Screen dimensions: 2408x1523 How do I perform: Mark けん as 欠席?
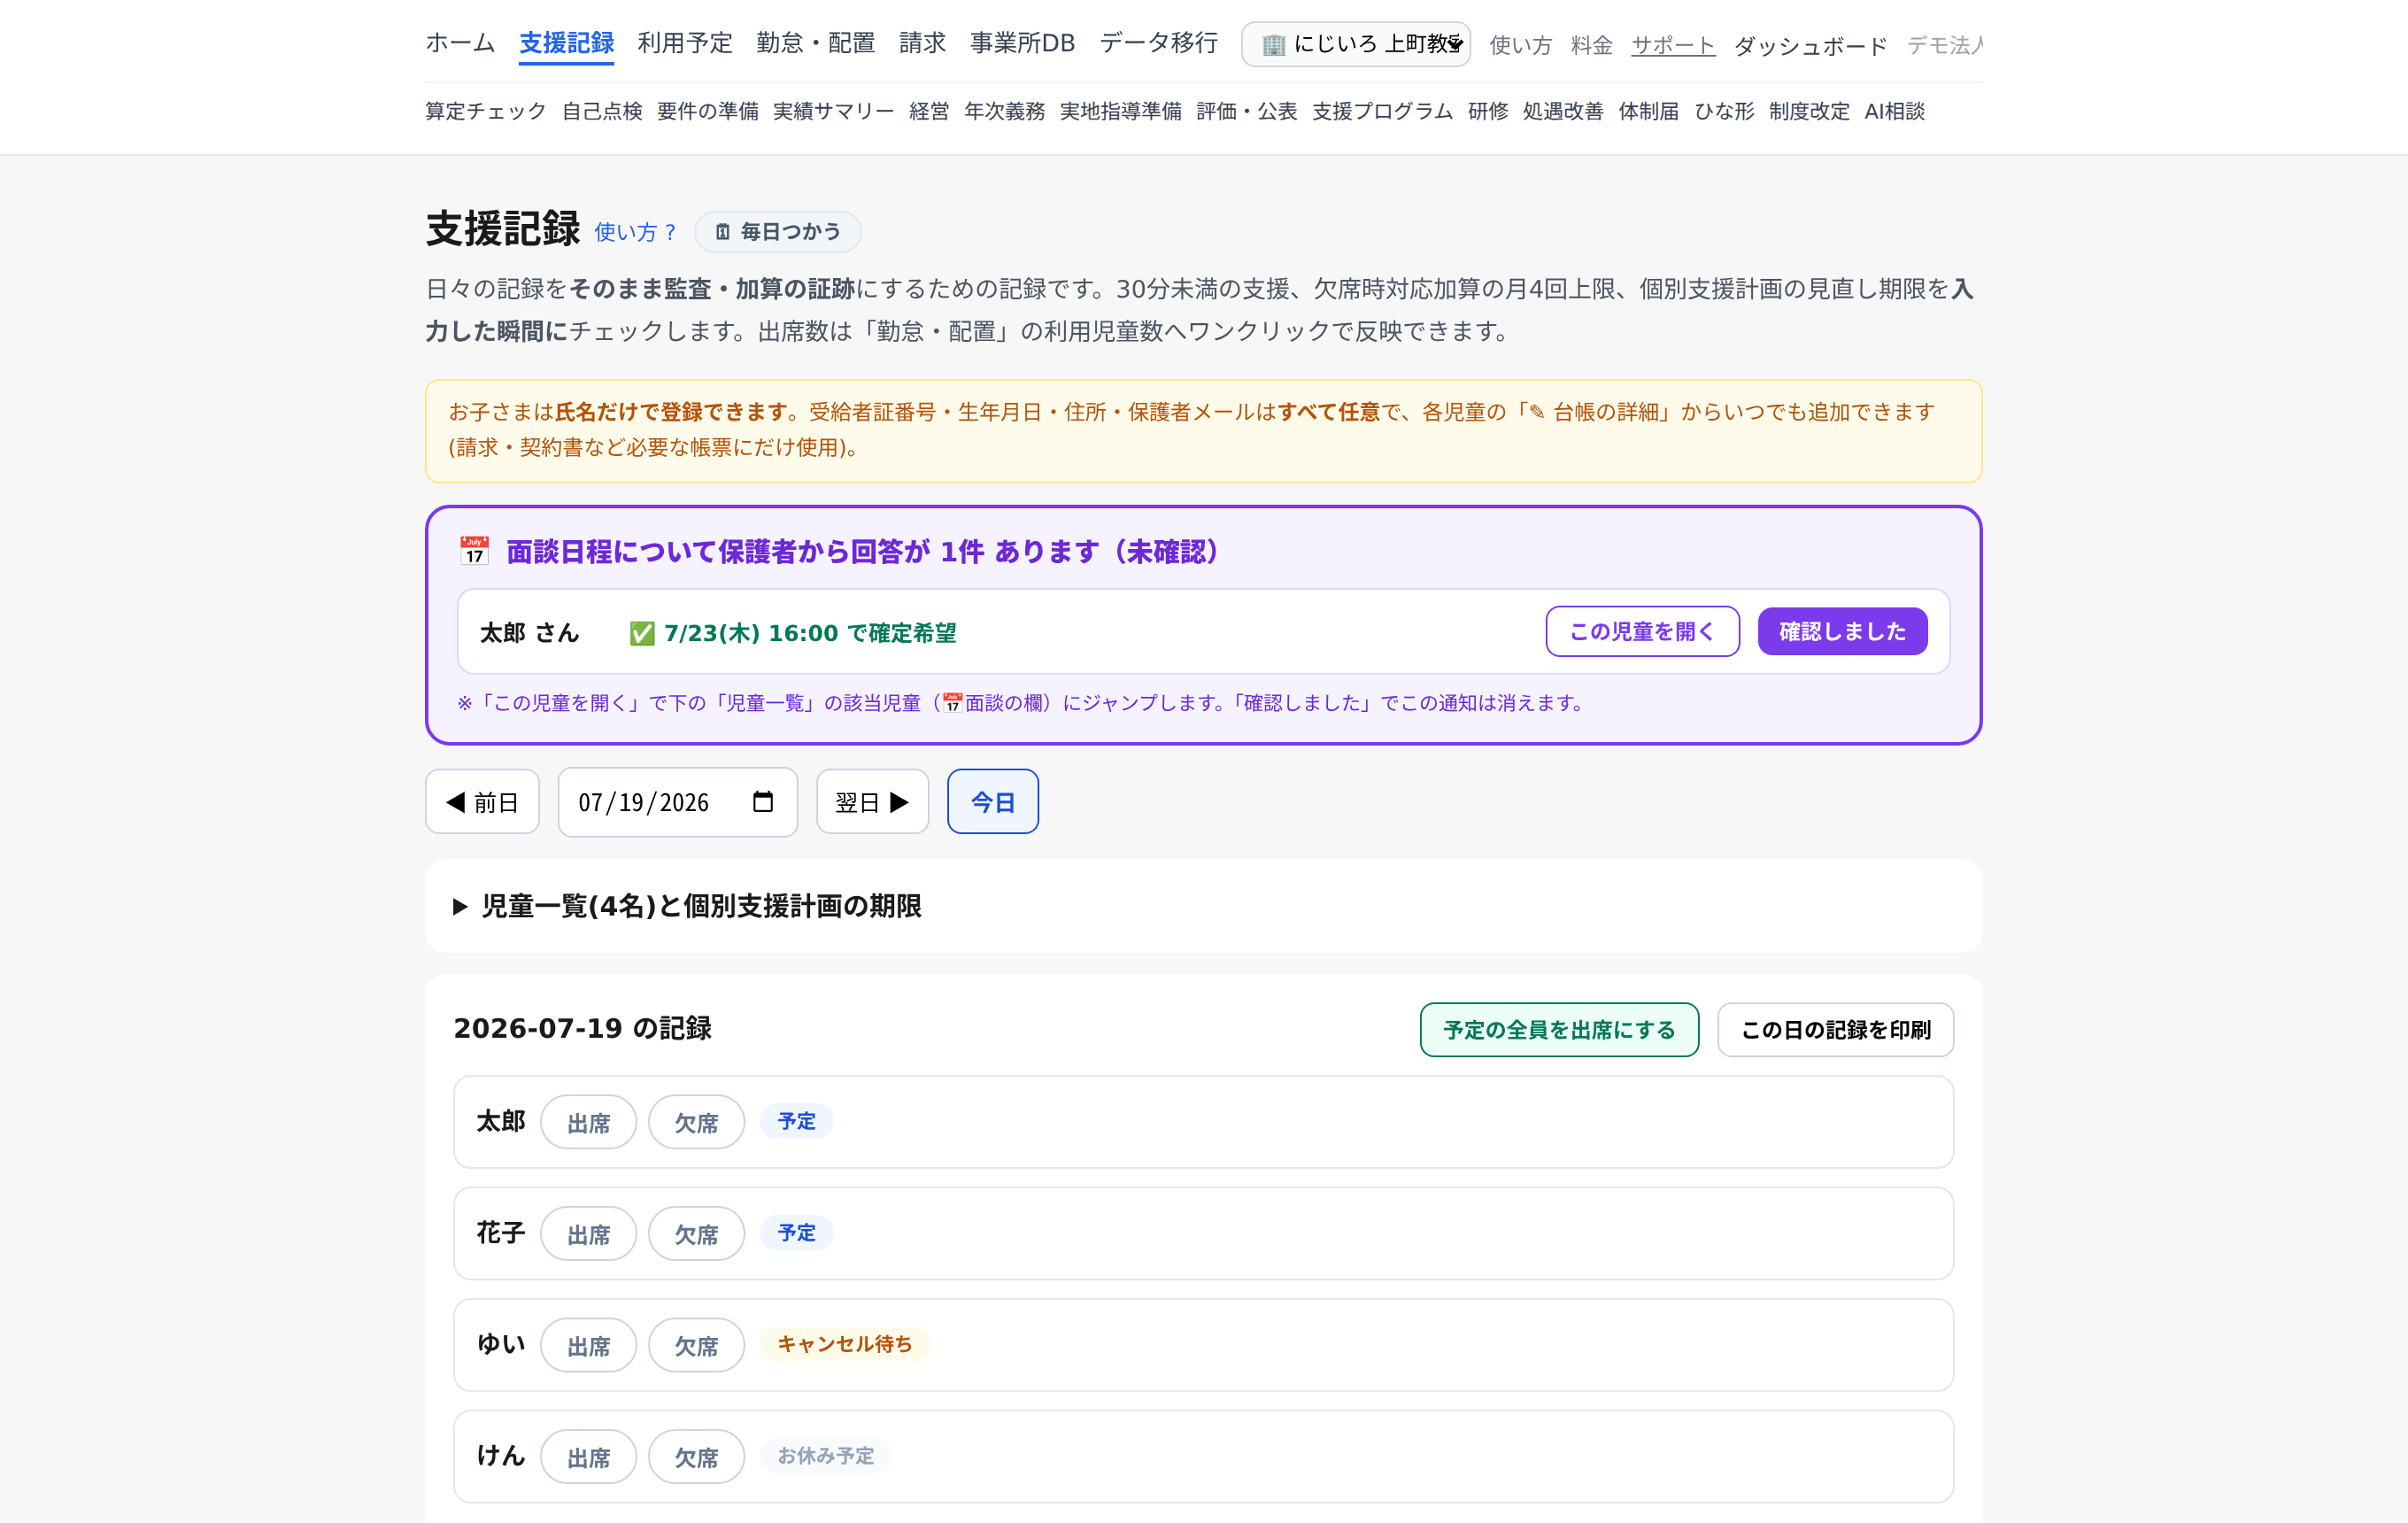tap(696, 1458)
